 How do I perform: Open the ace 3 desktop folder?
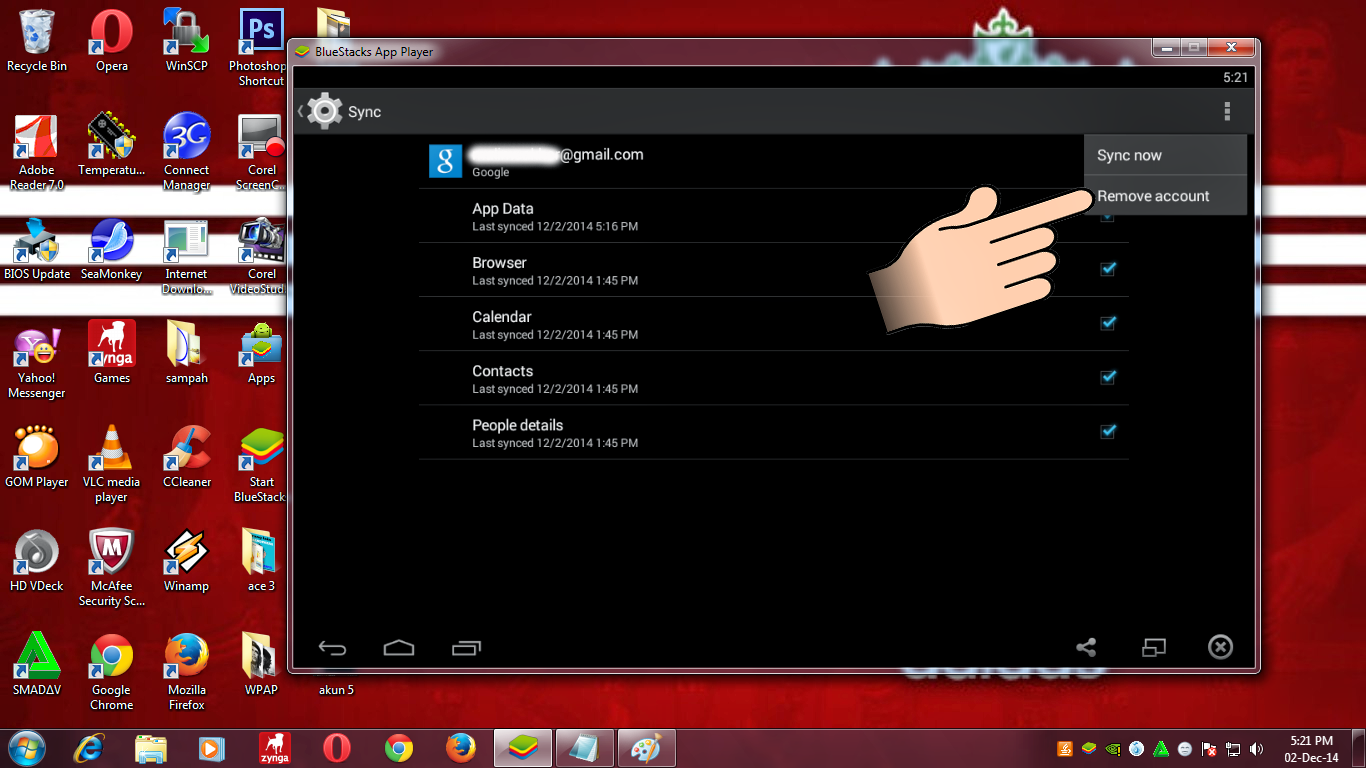261,561
